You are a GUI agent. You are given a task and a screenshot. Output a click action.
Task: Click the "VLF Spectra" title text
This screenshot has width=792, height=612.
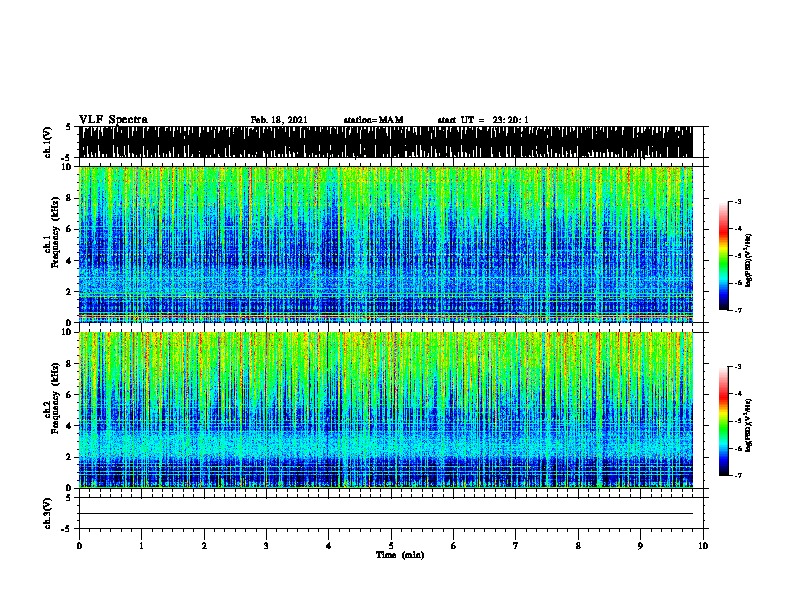pos(113,120)
